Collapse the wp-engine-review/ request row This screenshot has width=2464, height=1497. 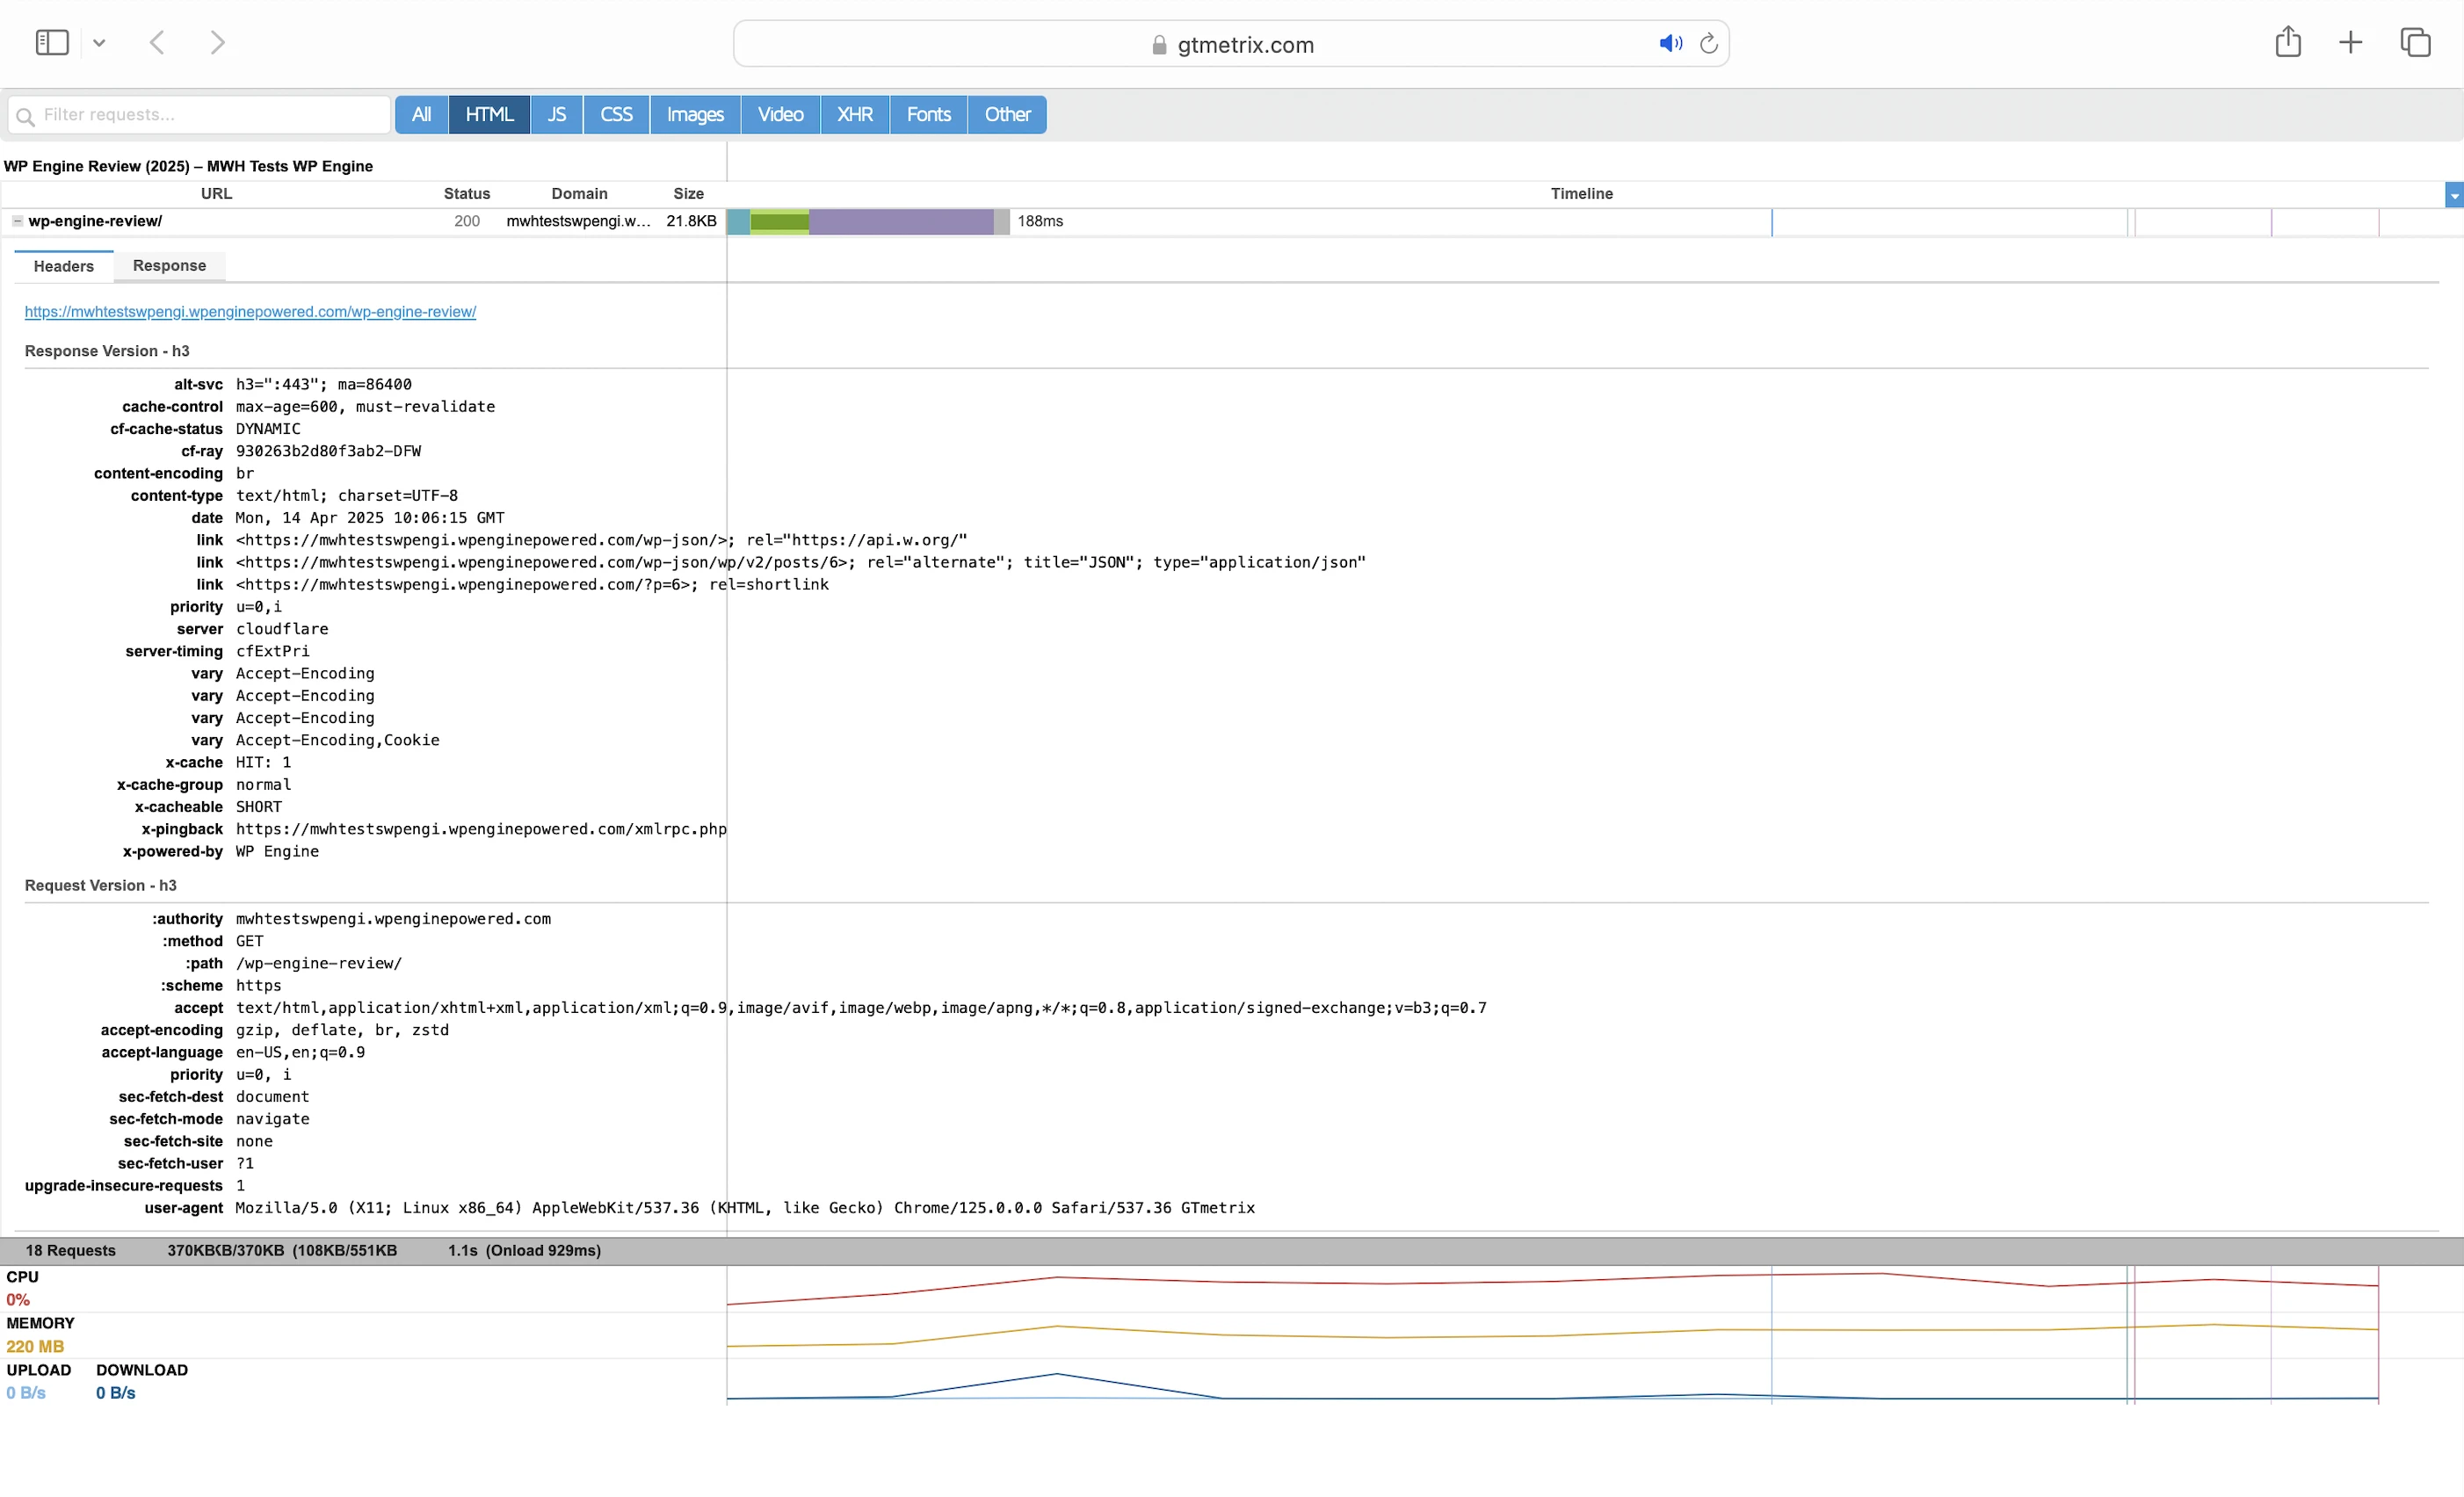point(17,221)
